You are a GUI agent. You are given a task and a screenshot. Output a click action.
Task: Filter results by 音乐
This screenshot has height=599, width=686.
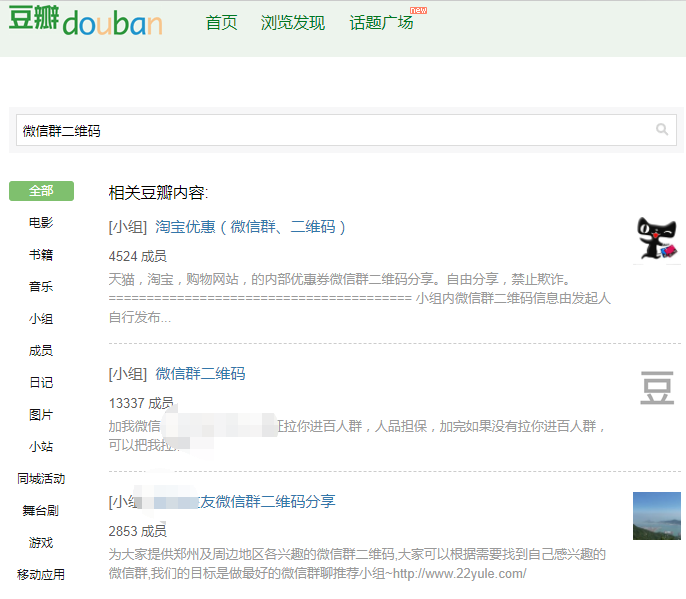[41, 287]
